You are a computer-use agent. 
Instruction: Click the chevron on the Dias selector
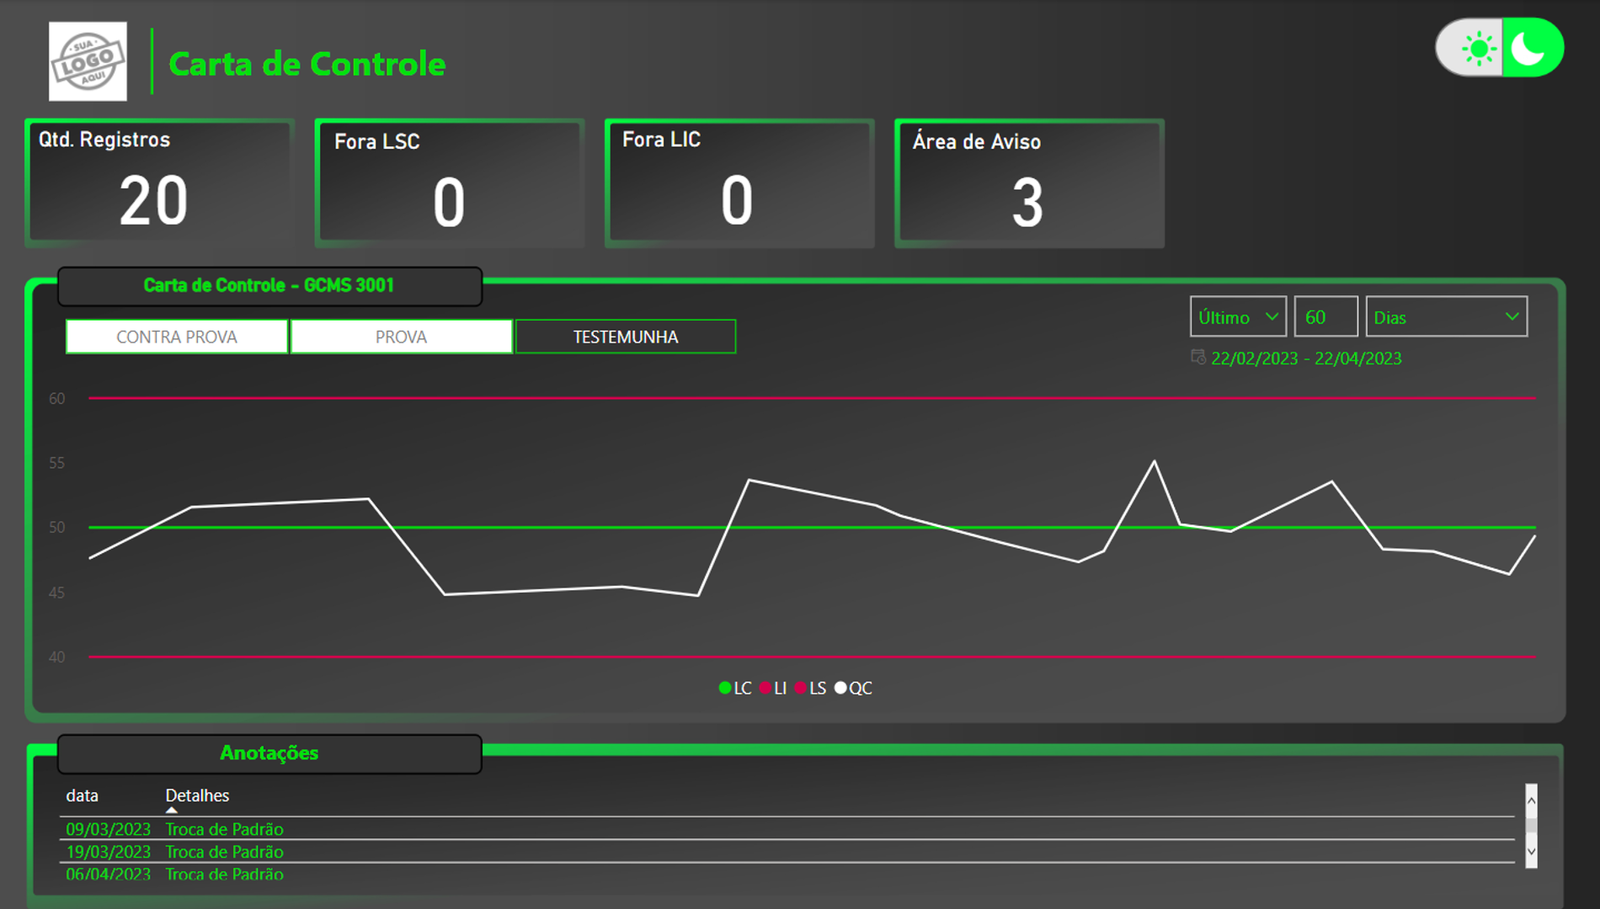(1513, 316)
